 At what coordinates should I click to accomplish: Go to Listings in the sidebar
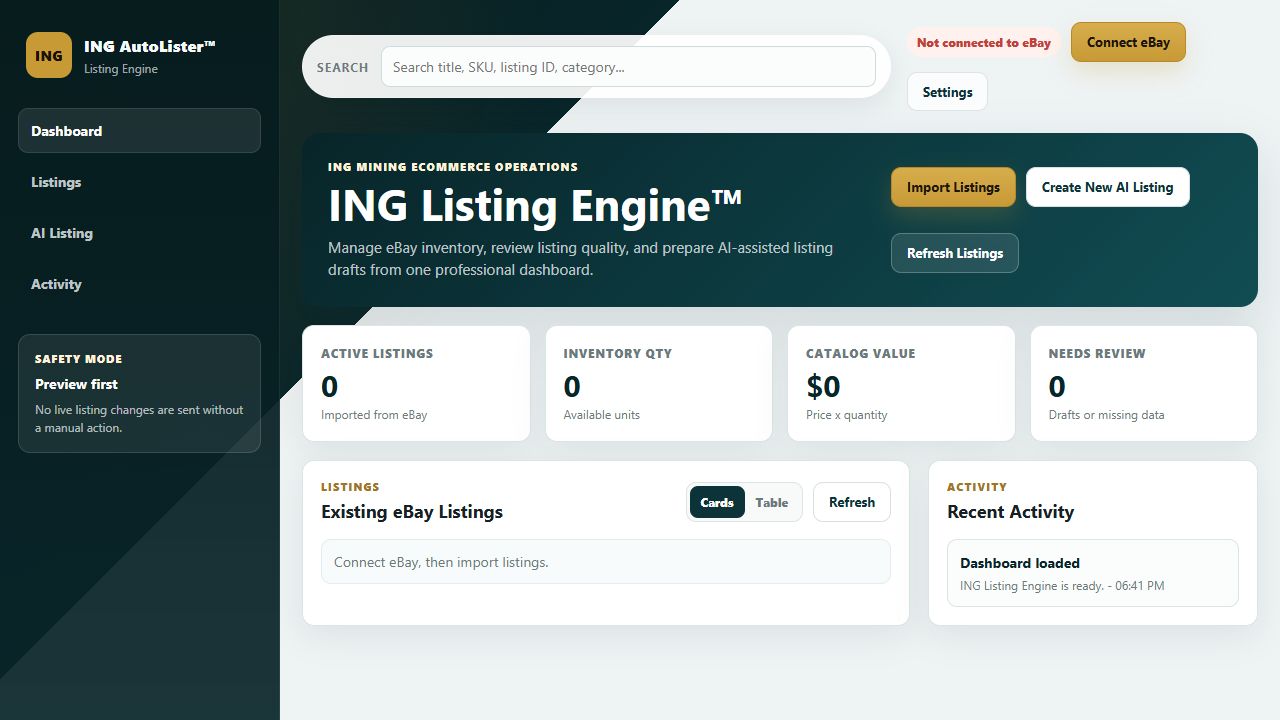click(139, 182)
